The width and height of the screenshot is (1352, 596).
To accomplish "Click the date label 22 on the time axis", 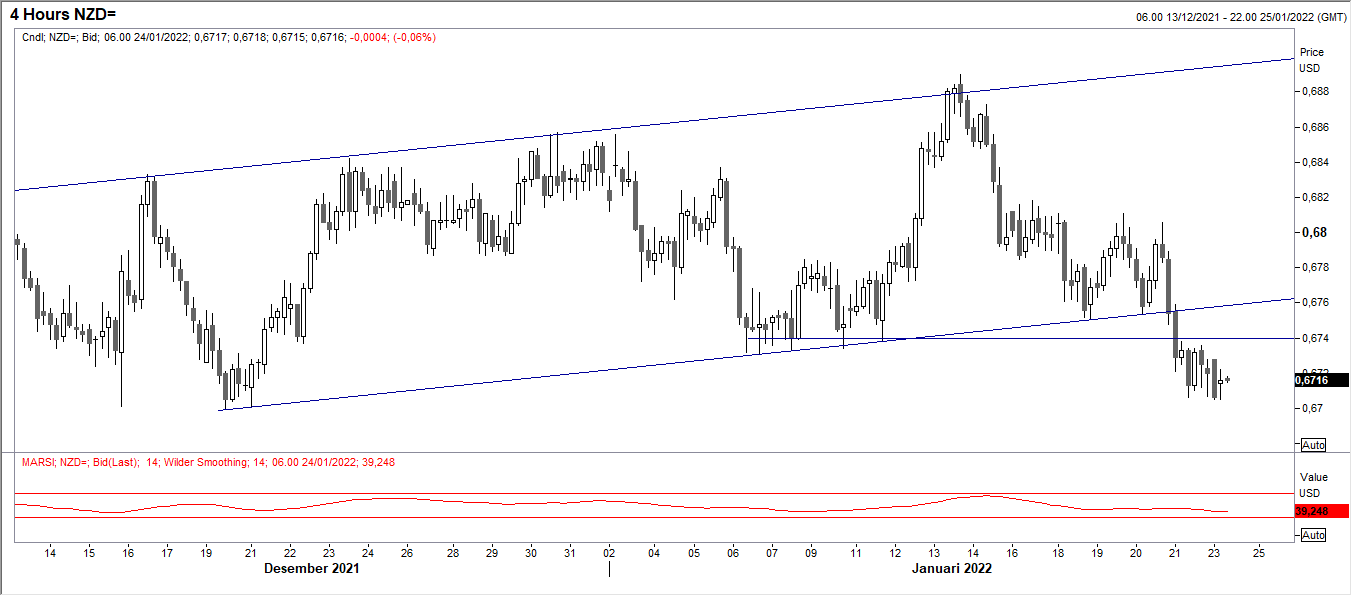I will (x=288, y=552).
